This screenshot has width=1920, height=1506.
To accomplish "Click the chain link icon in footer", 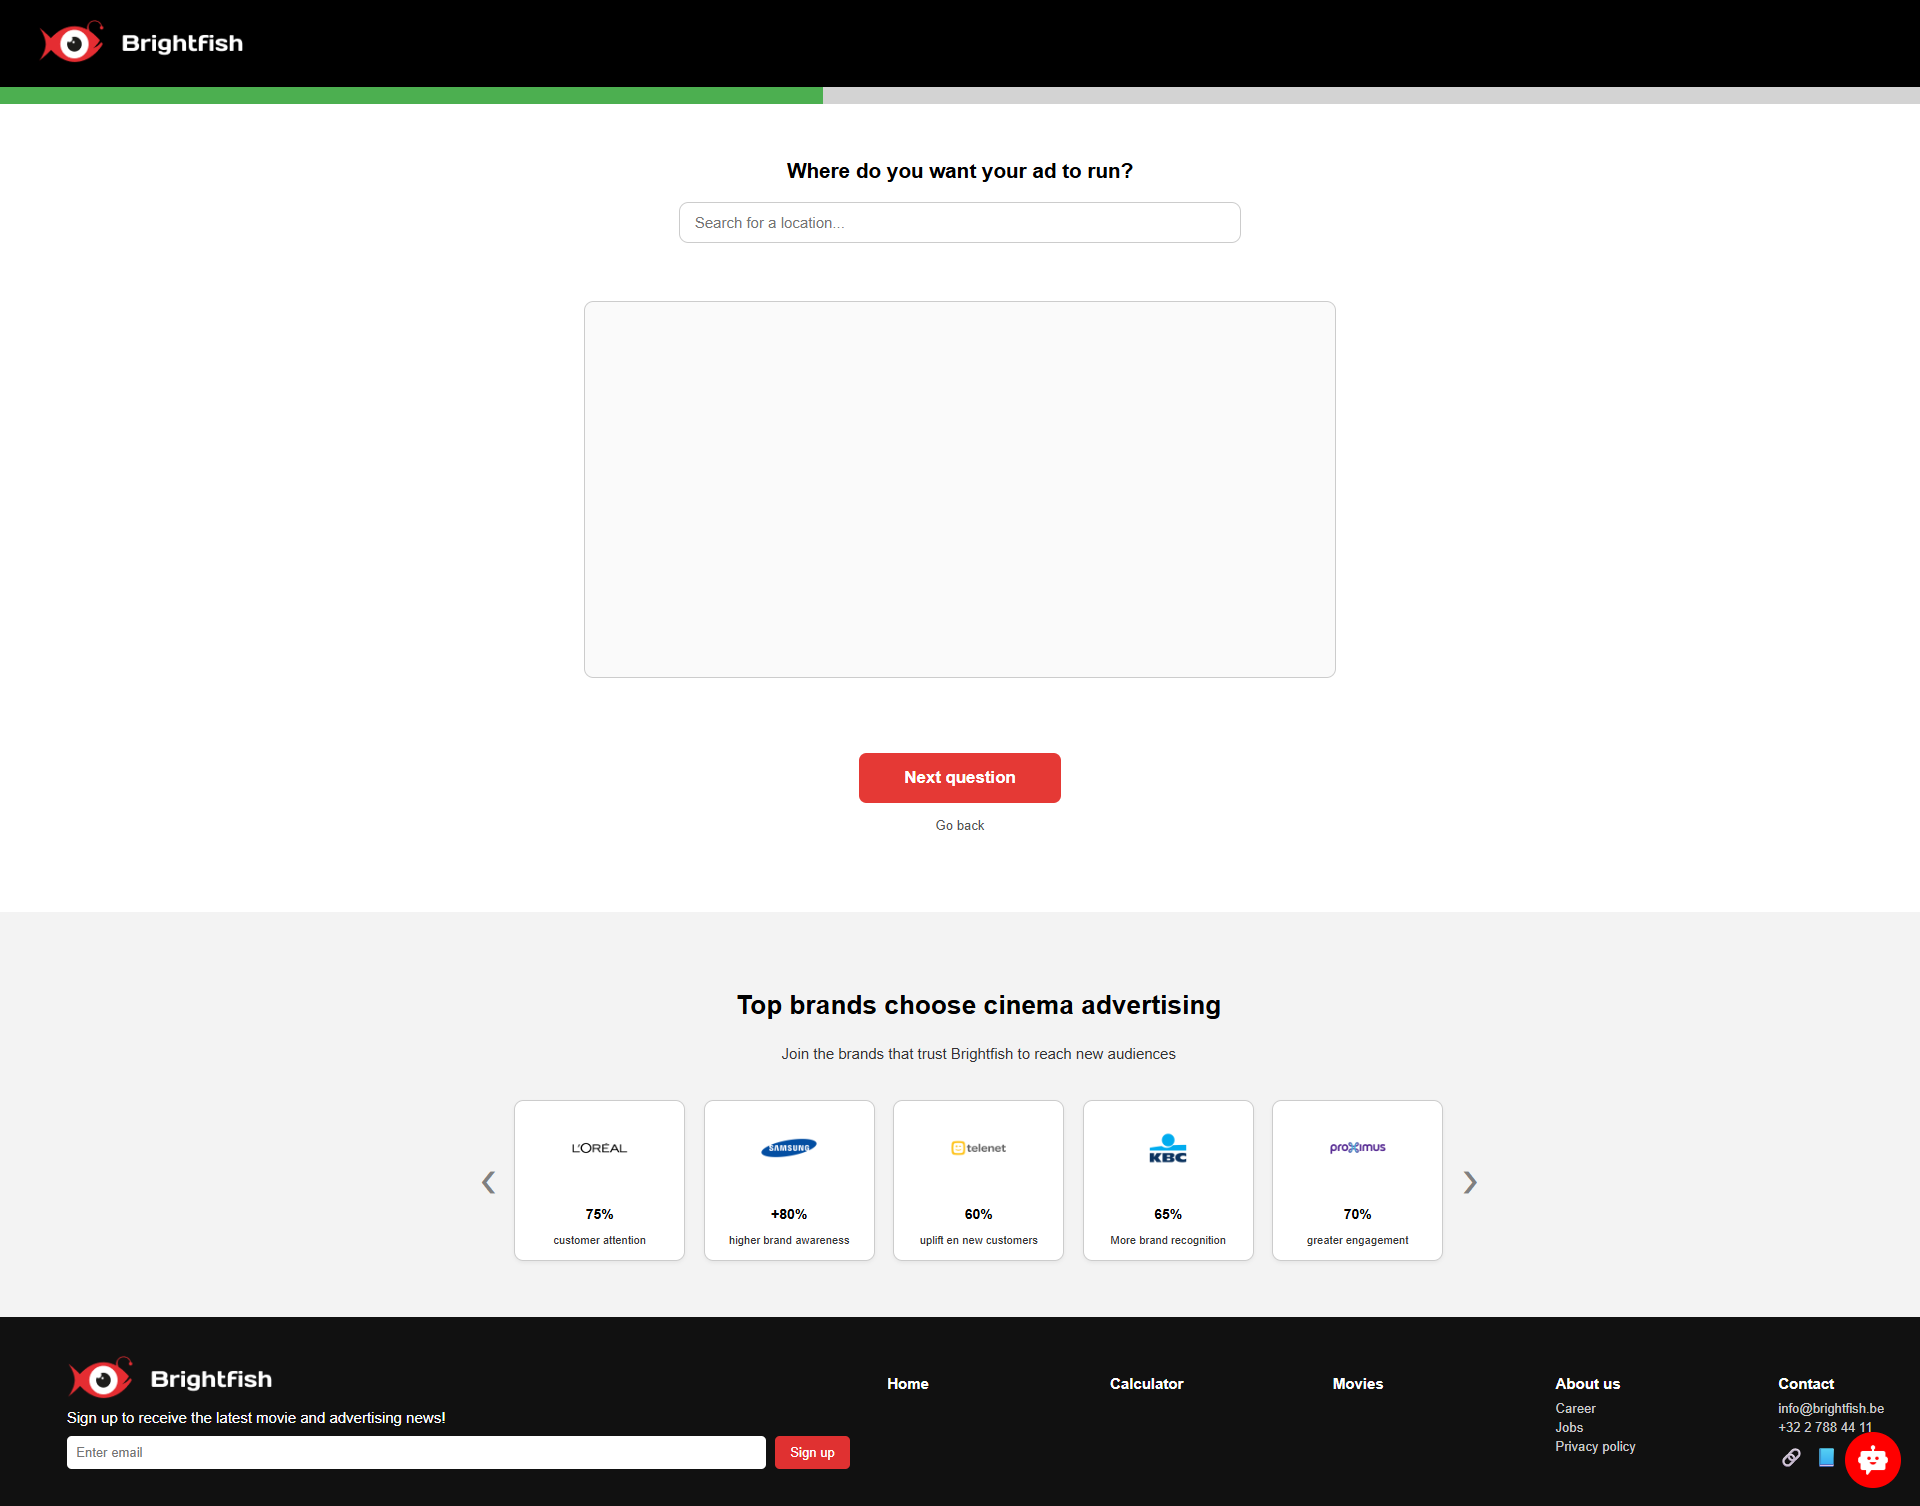I will (x=1791, y=1457).
